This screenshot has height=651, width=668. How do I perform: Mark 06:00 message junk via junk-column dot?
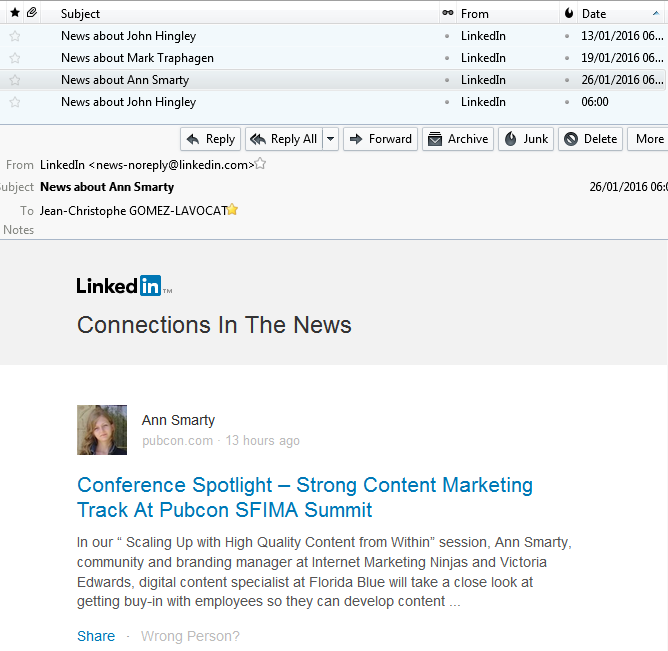tap(567, 102)
